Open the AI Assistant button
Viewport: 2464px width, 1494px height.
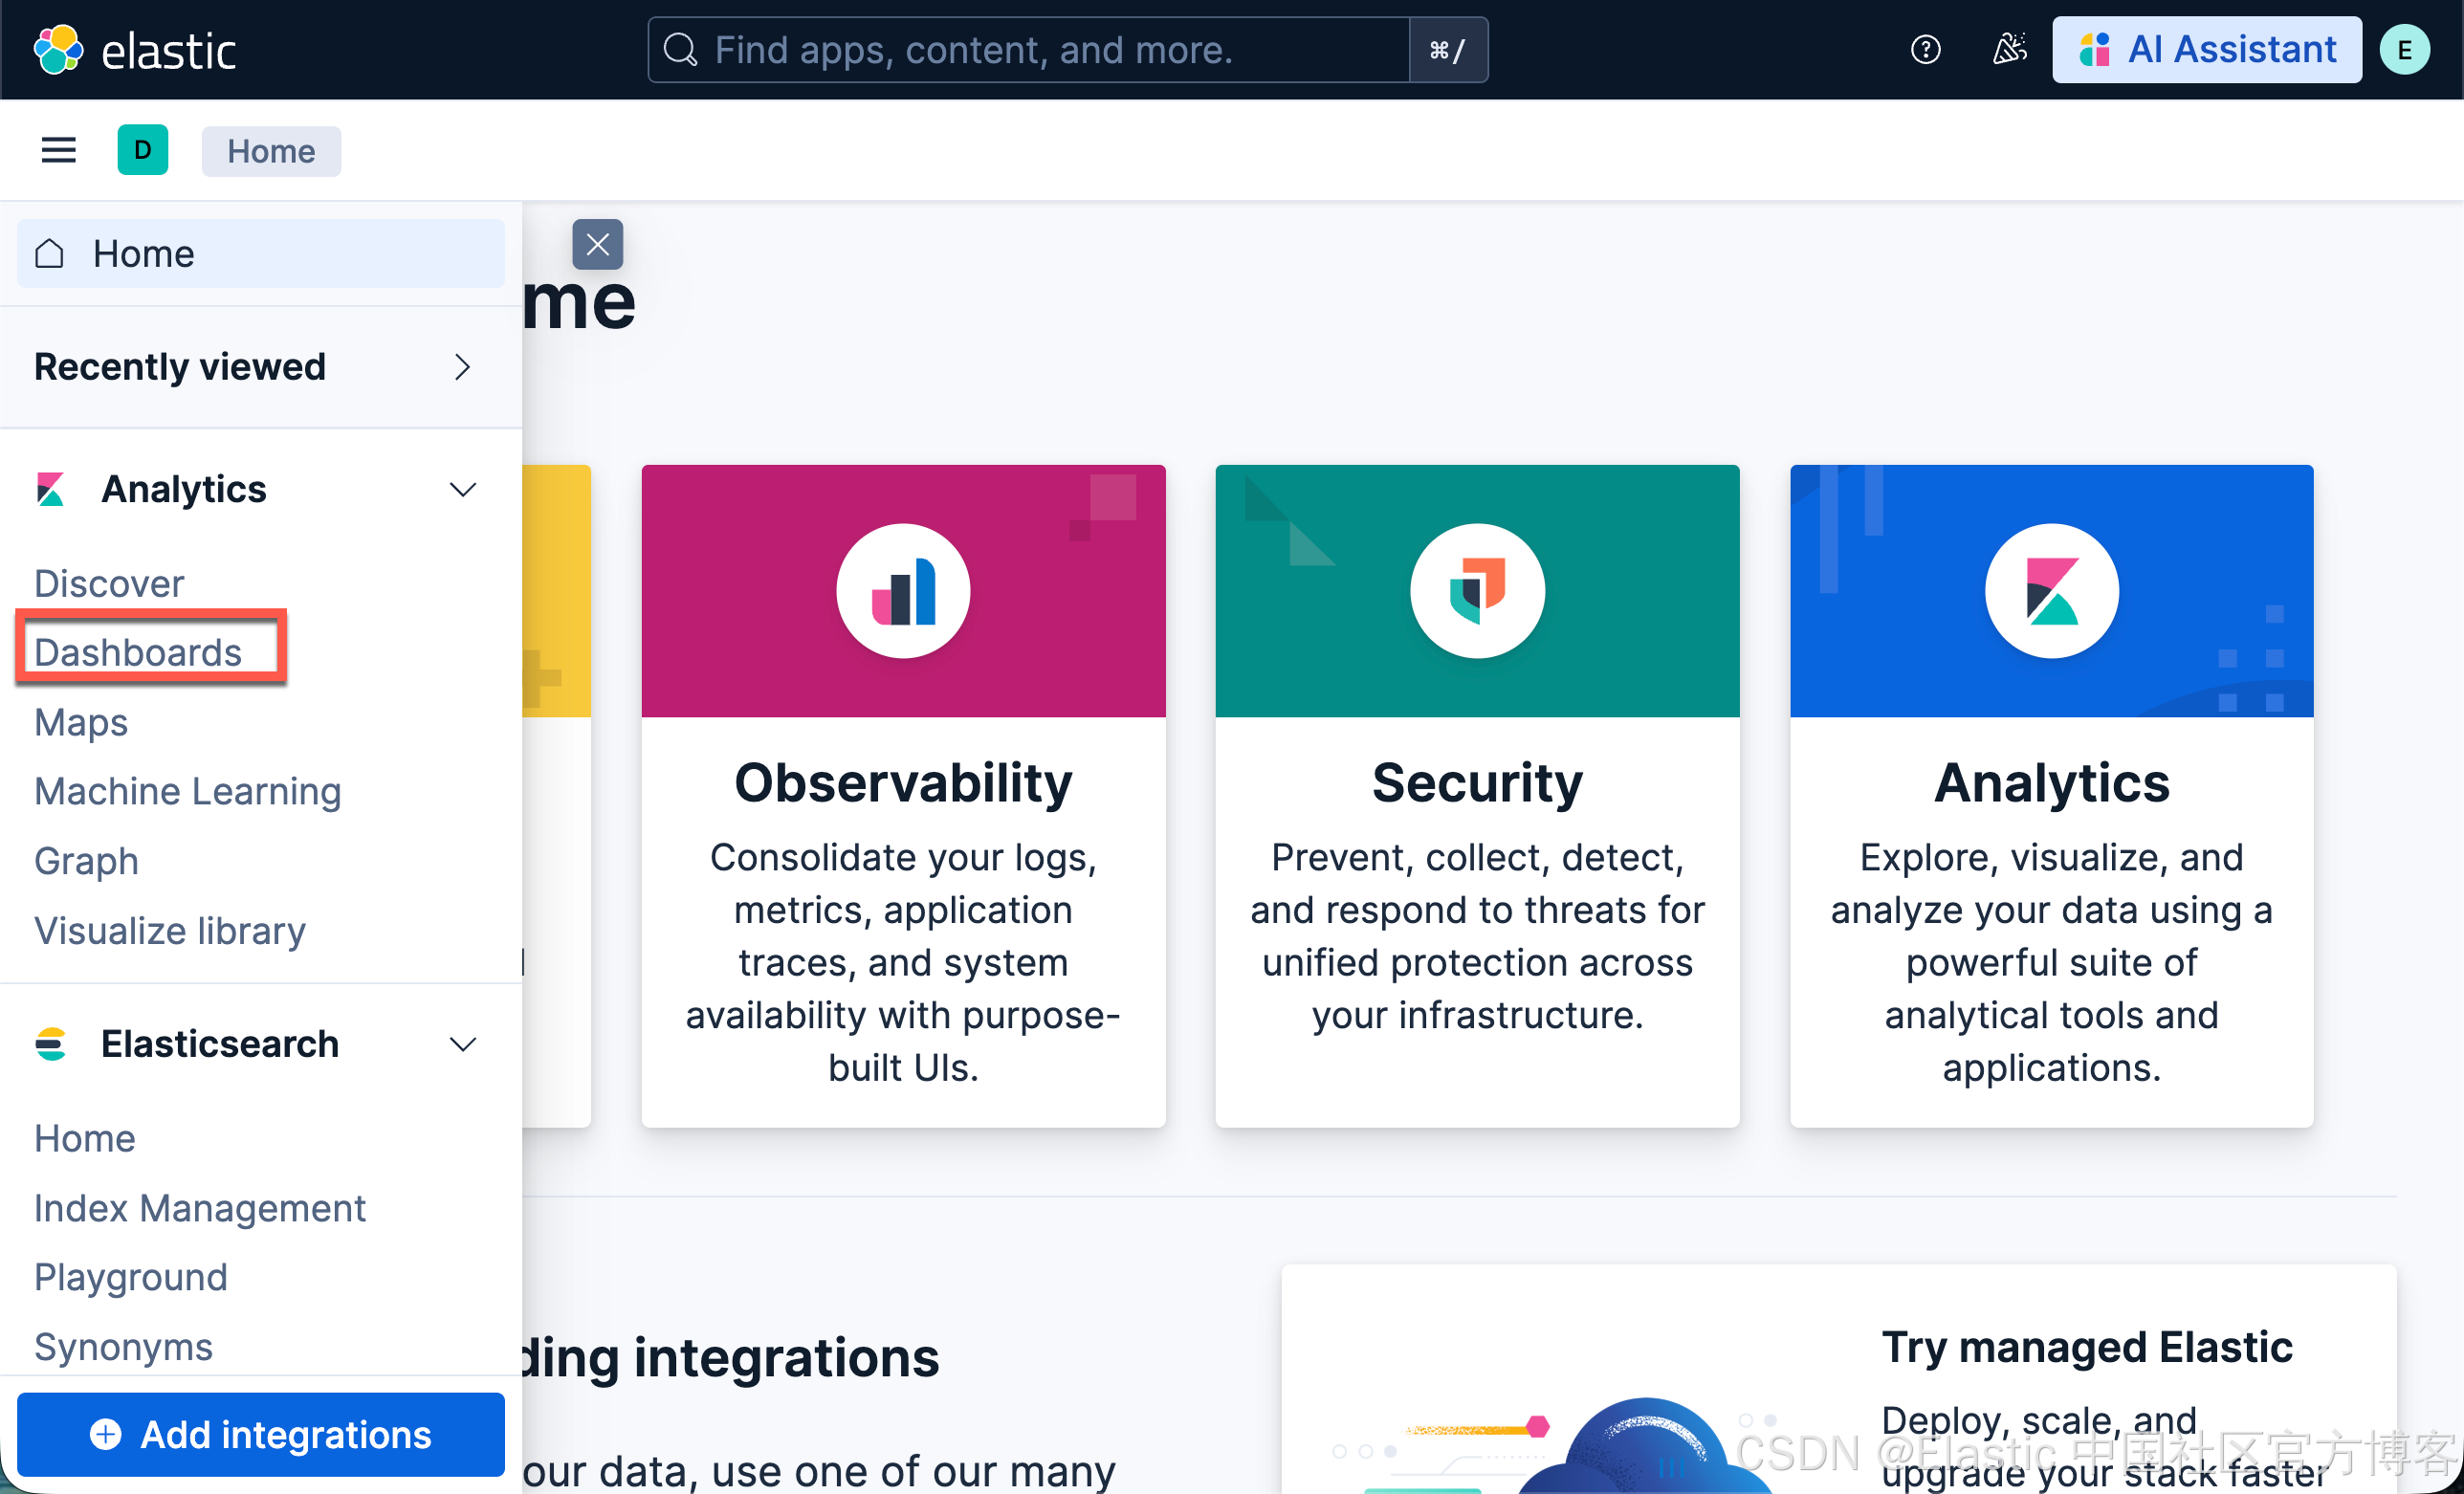[x=2207, y=50]
